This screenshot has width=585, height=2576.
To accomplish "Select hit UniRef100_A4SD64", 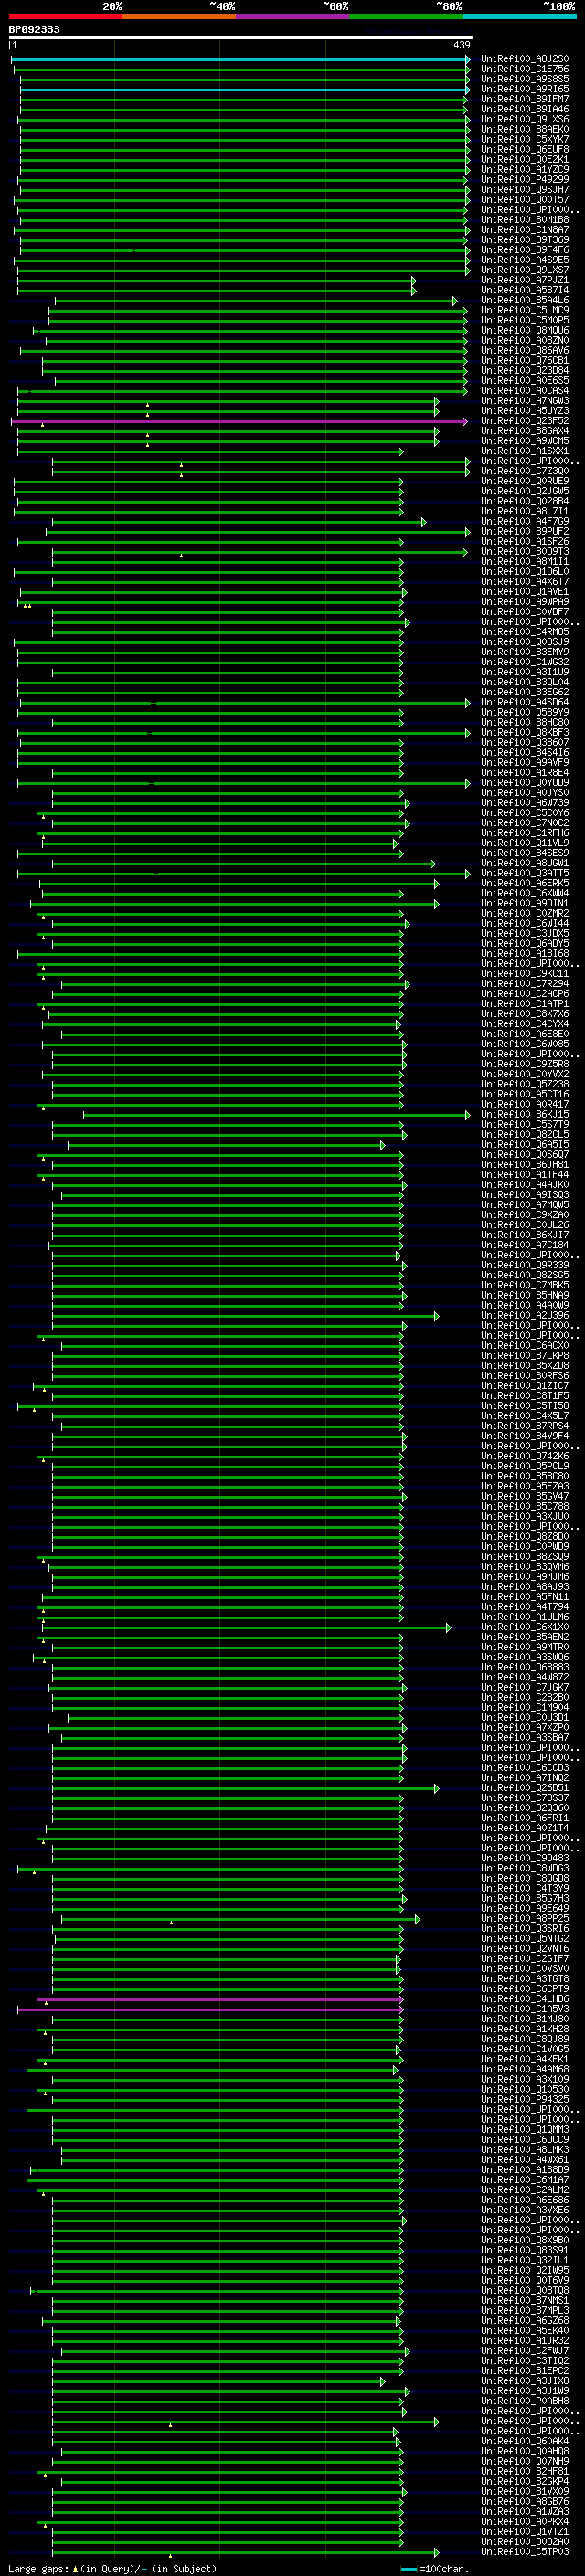I will click(x=525, y=702).
